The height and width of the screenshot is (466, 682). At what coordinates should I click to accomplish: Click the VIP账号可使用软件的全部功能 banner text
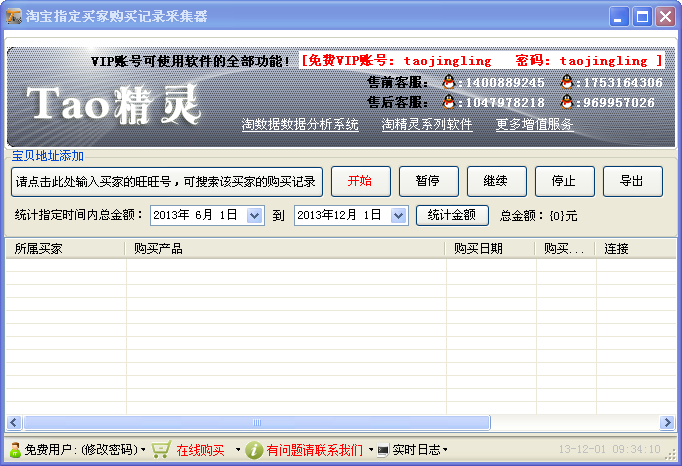click(x=190, y=61)
